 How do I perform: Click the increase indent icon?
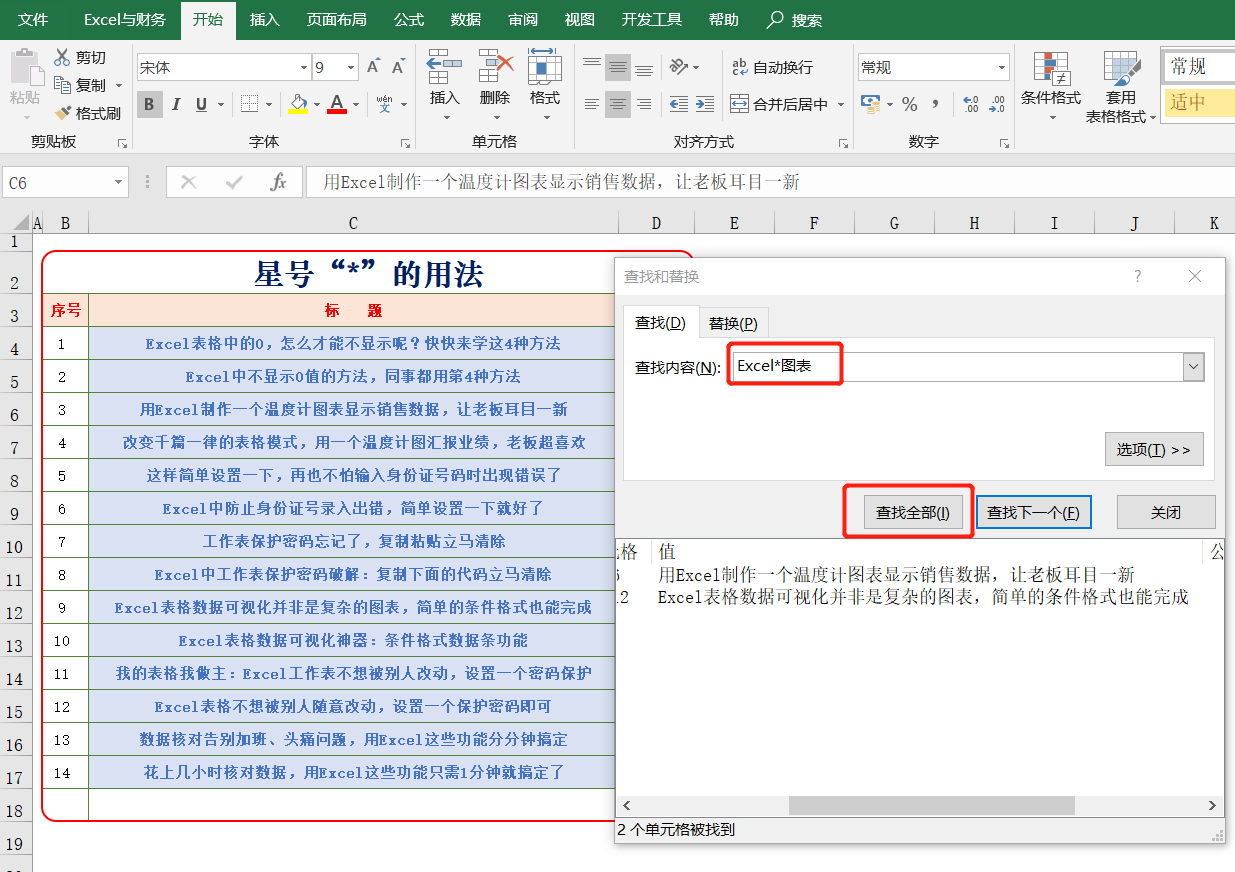pyautogui.click(x=705, y=104)
